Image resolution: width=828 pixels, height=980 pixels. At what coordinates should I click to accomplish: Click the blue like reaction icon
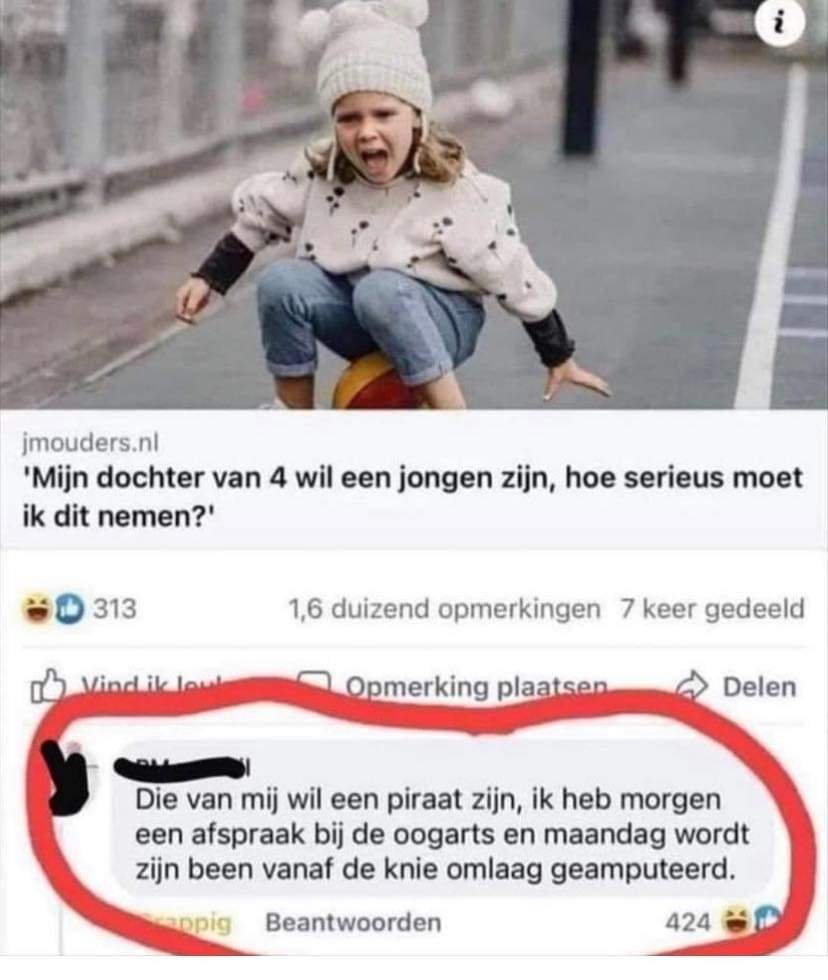tap(69, 609)
